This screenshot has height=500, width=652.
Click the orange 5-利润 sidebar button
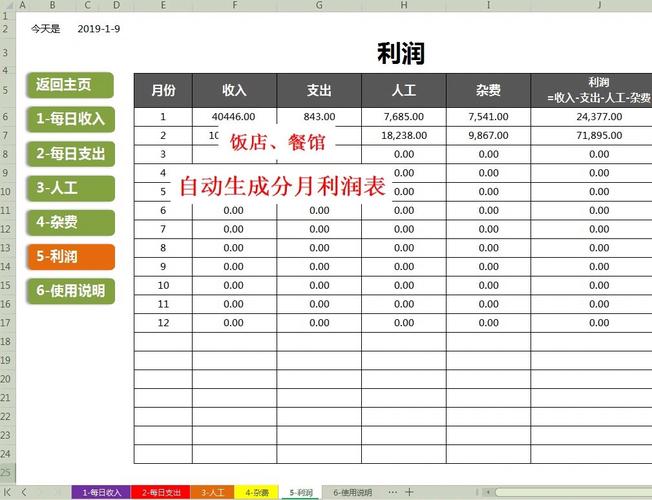(x=70, y=256)
